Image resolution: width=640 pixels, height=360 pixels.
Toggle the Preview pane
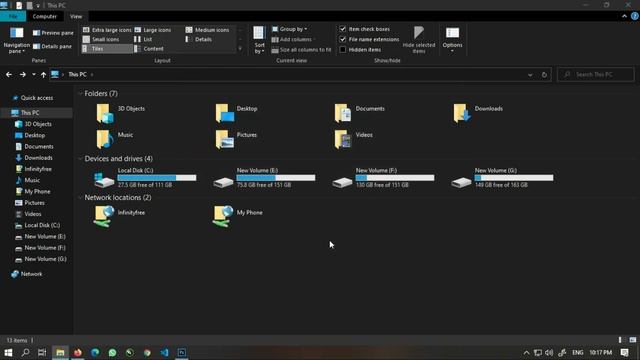click(53, 33)
